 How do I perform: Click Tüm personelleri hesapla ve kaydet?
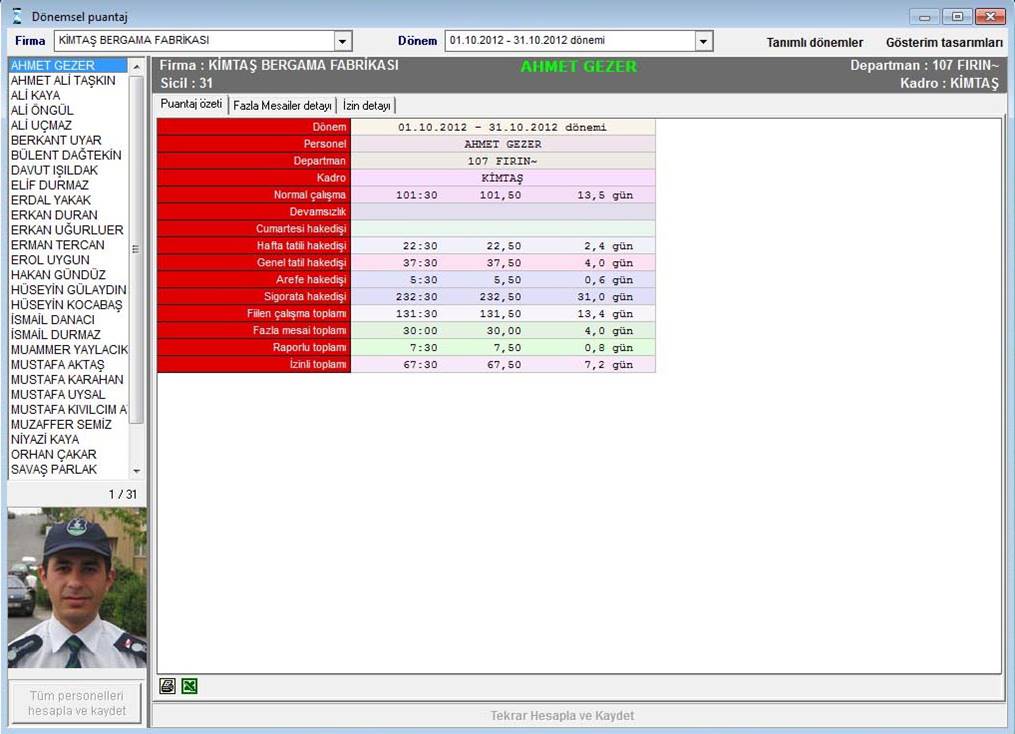(x=77, y=703)
